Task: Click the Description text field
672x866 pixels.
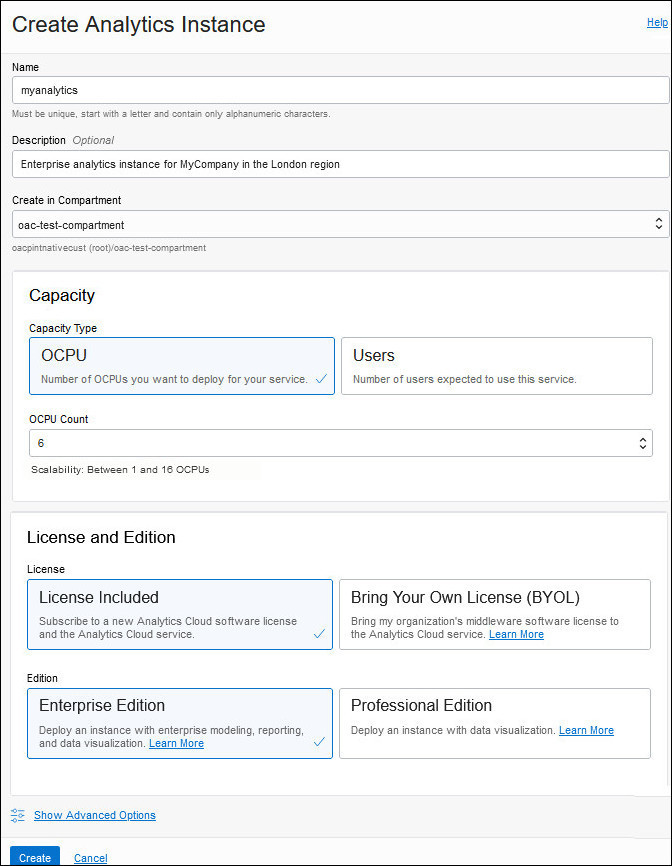Action: [342, 163]
